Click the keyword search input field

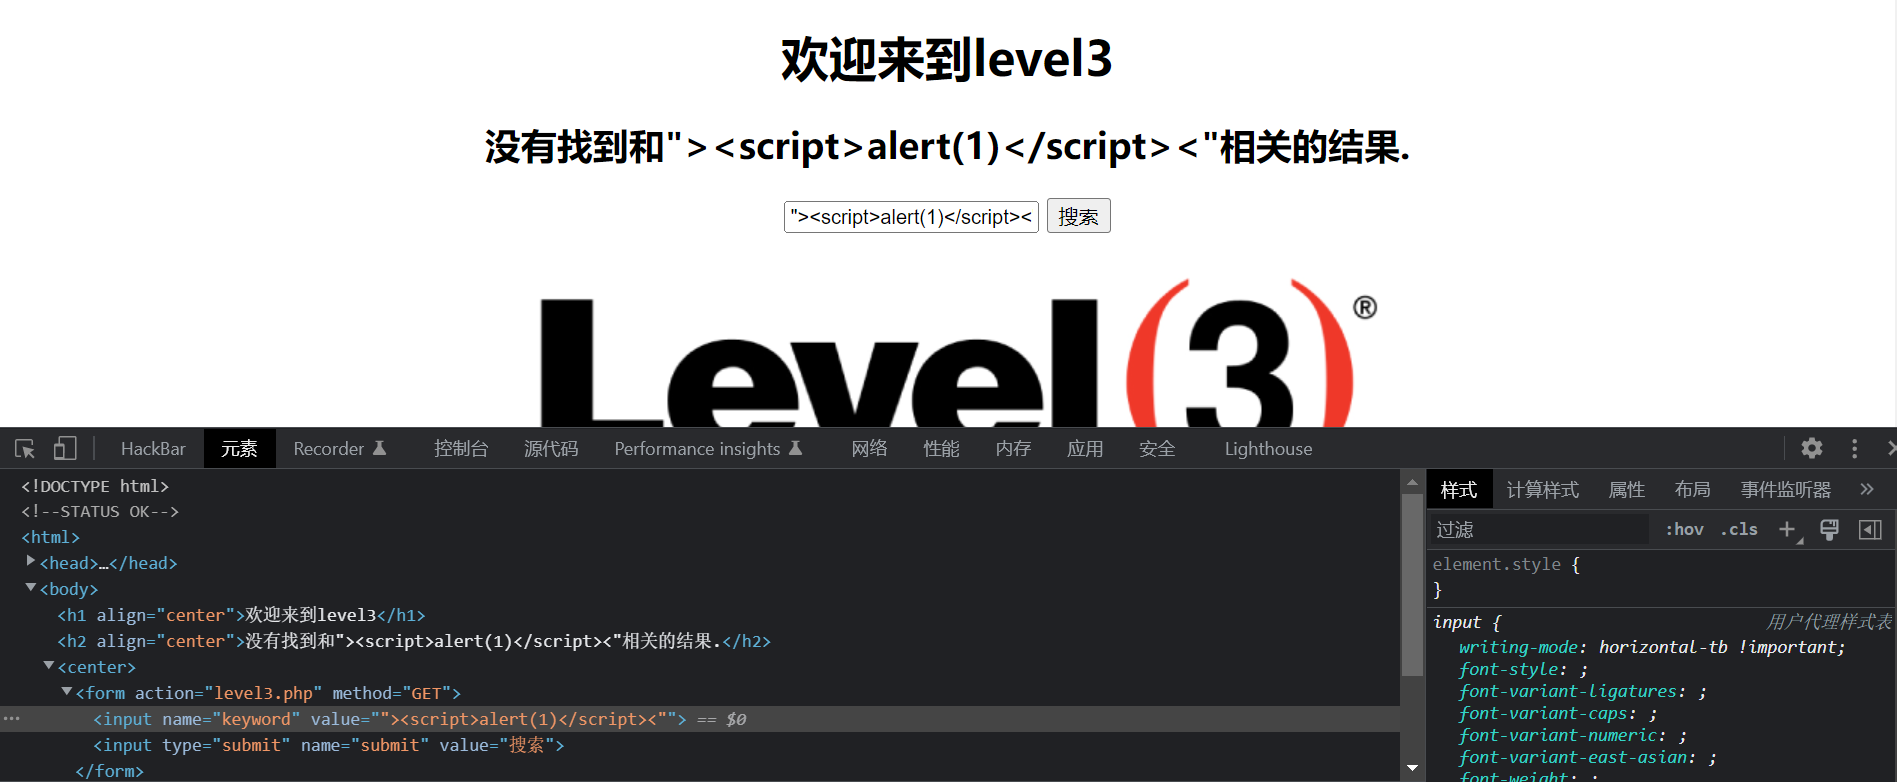(x=911, y=216)
